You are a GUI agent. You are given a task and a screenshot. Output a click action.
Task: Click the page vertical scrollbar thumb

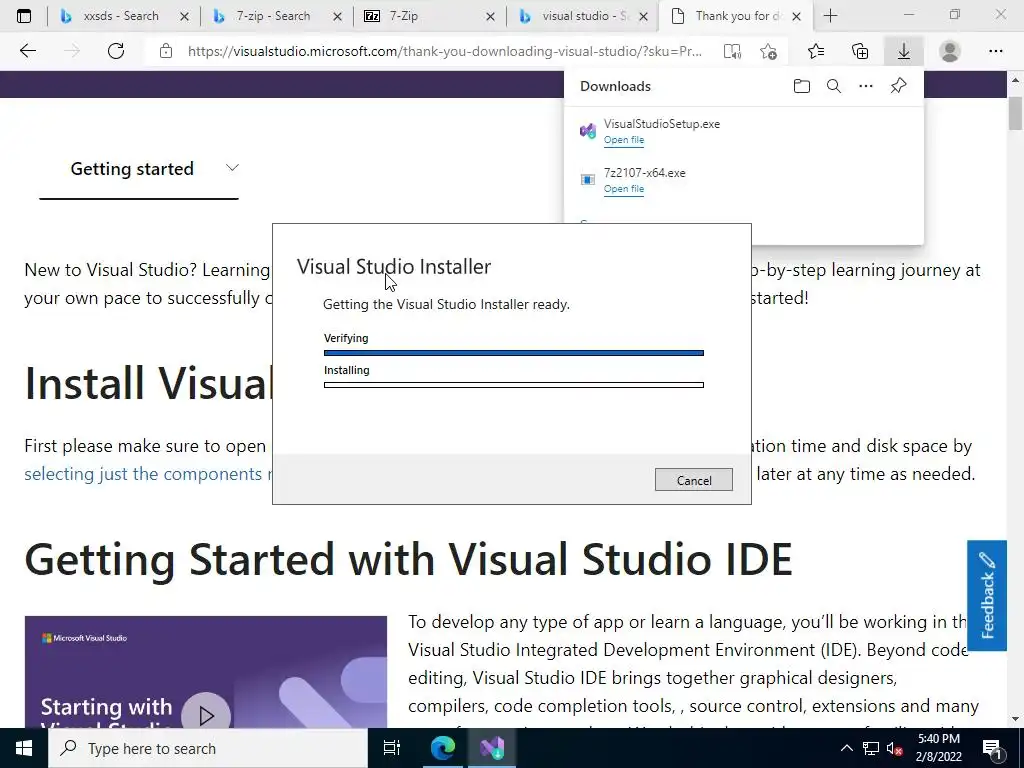pyautogui.click(x=1015, y=113)
